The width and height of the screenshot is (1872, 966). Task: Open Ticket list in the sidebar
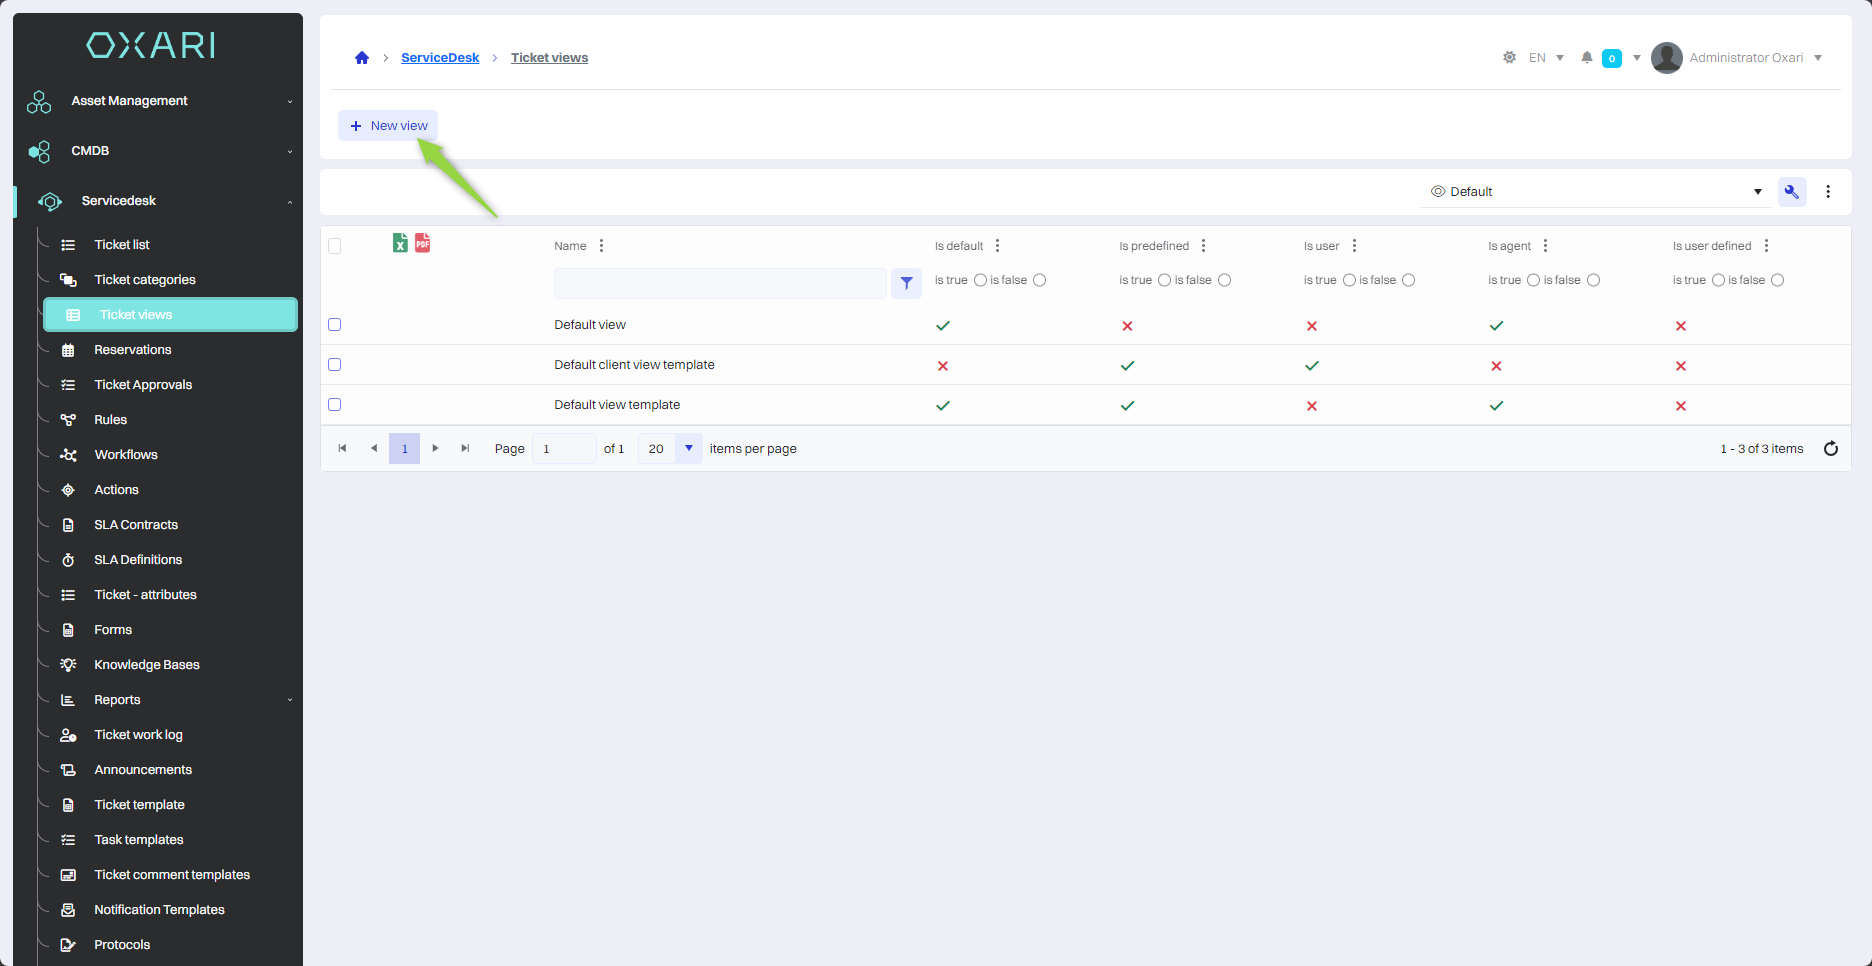(x=122, y=245)
